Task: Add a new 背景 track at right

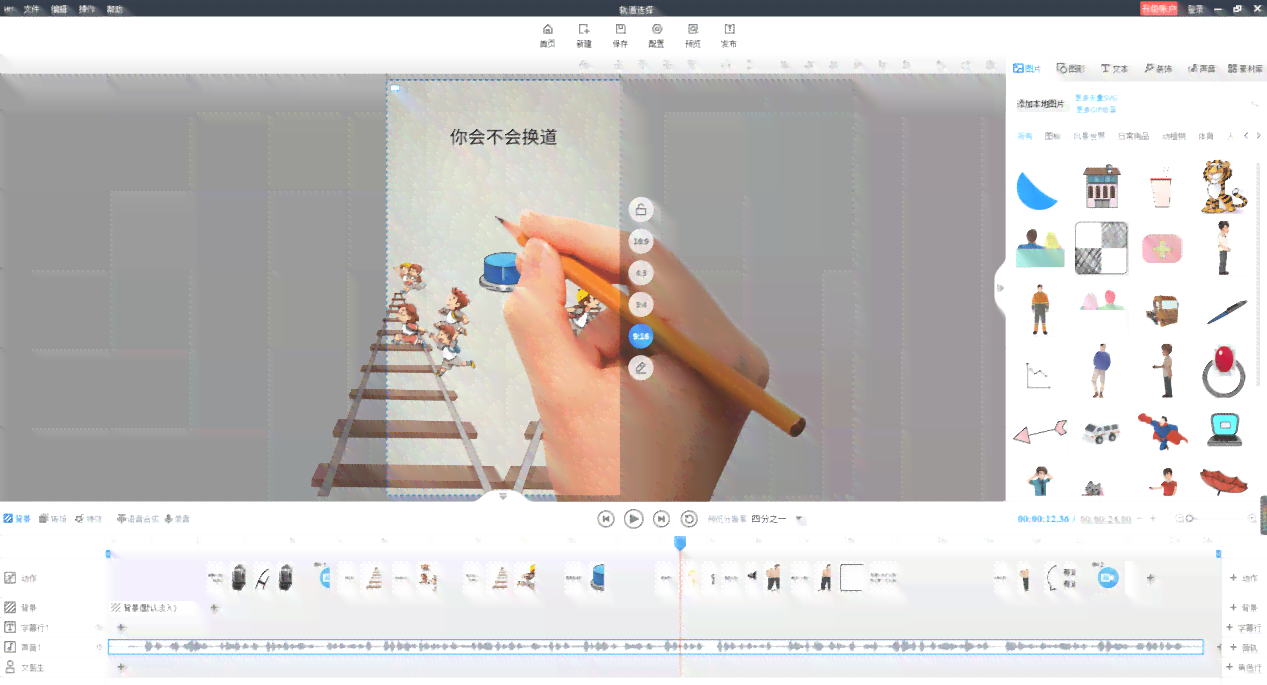Action: pyautogui.click(x=1244, y=607)
